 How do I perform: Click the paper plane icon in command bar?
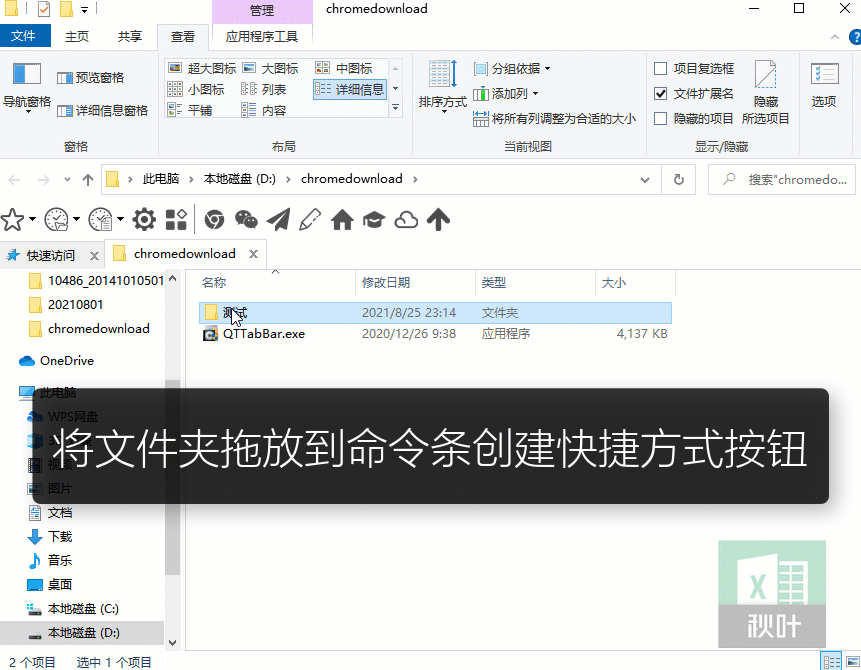(278, 220)
